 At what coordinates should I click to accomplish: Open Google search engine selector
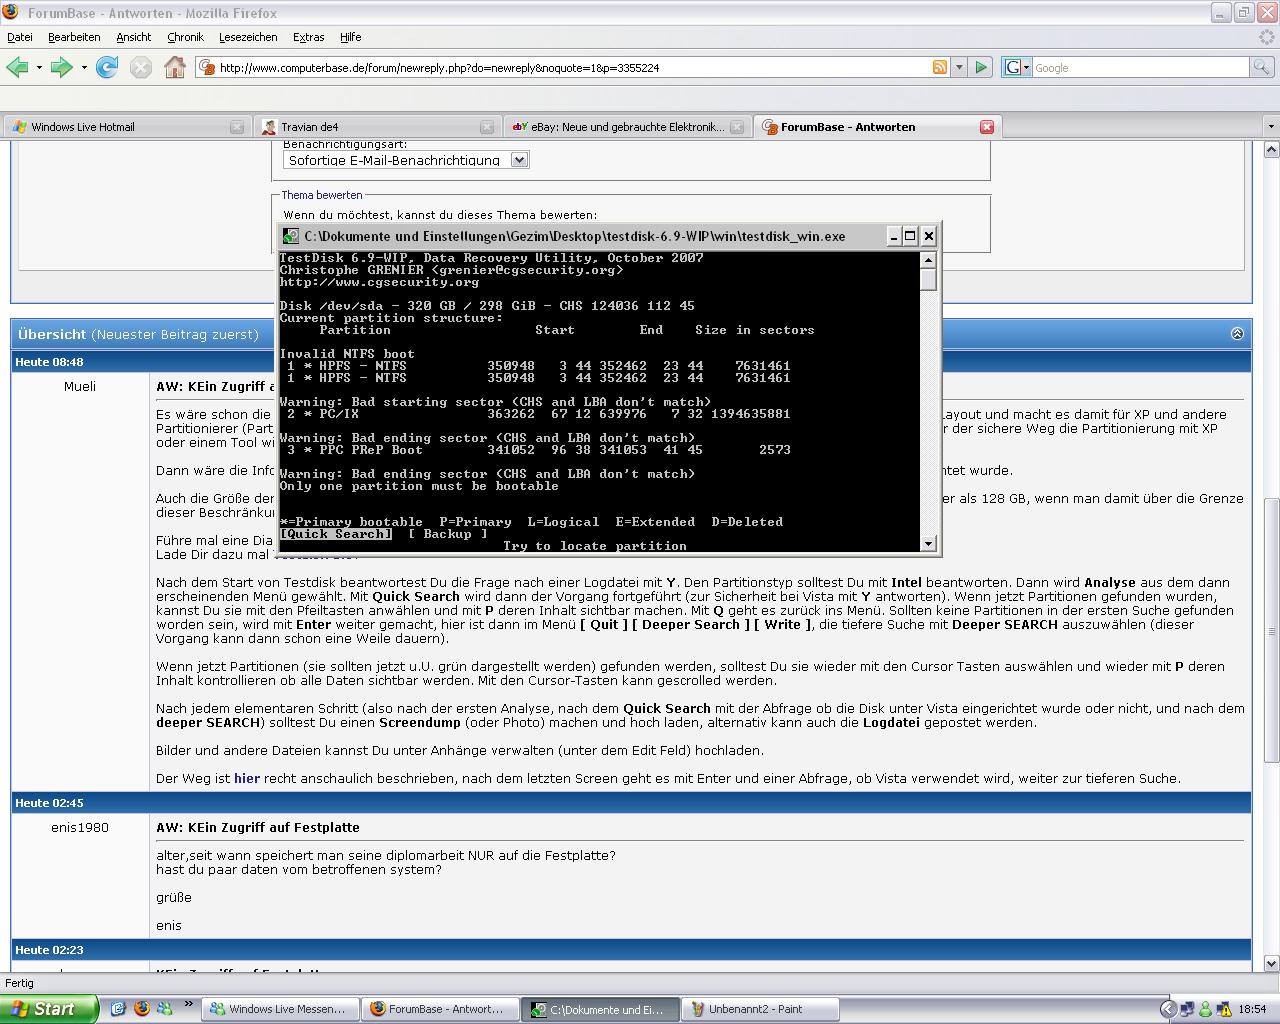[x=1016, y=67]
